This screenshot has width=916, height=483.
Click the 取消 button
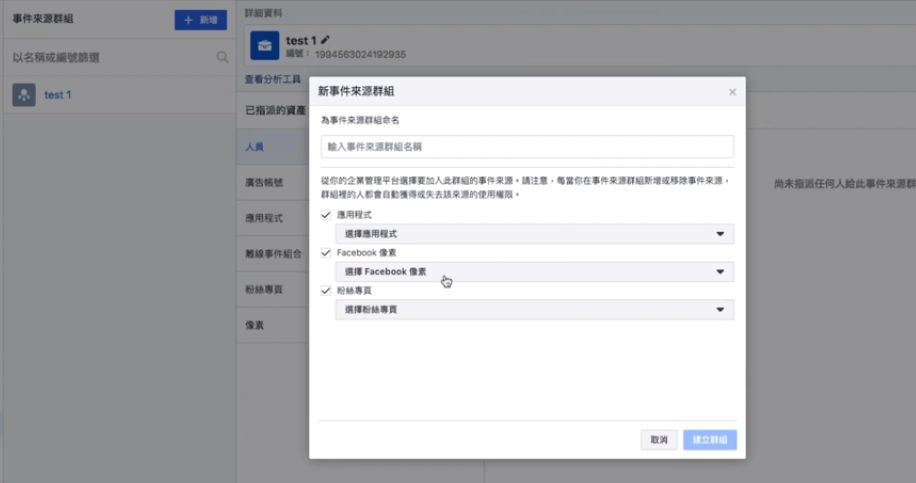coord(658,440)
